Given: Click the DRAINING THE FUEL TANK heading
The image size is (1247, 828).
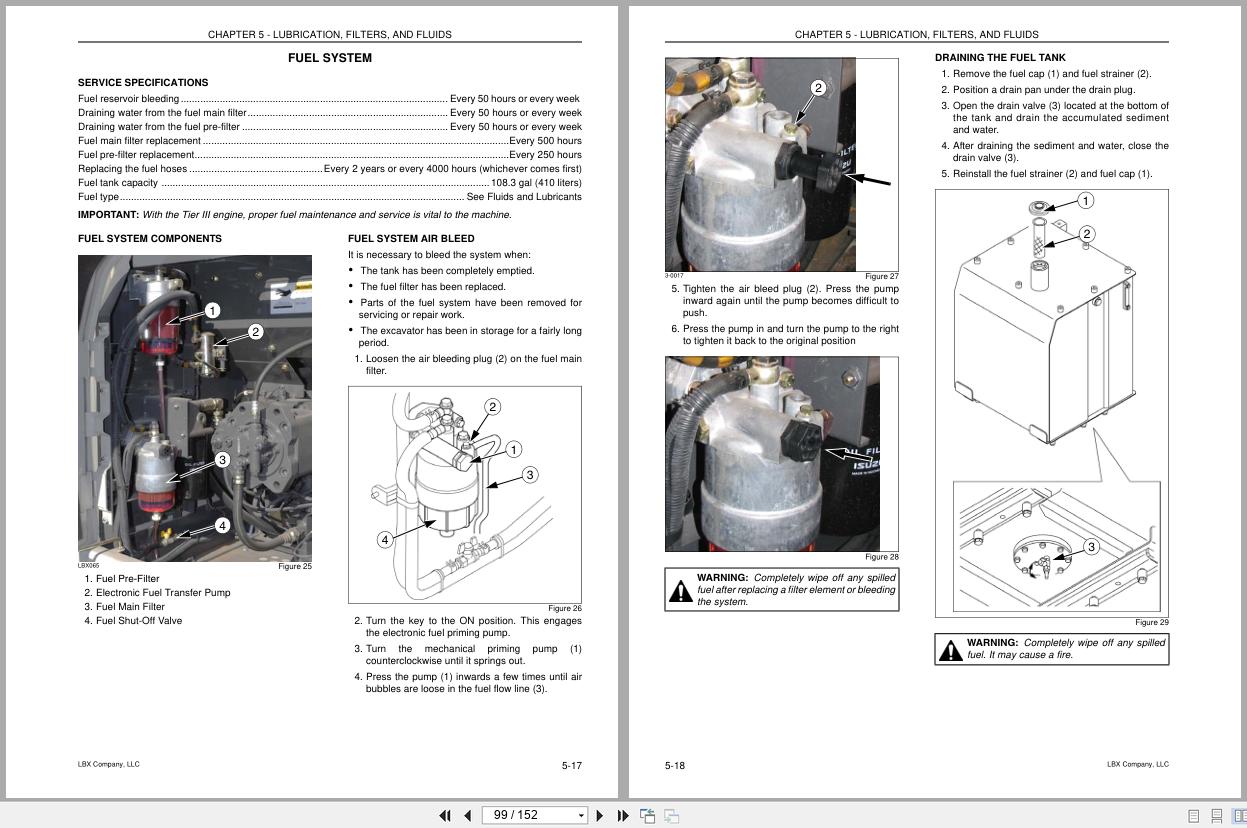Looking at the screenshot, I should click(1000, 58).
